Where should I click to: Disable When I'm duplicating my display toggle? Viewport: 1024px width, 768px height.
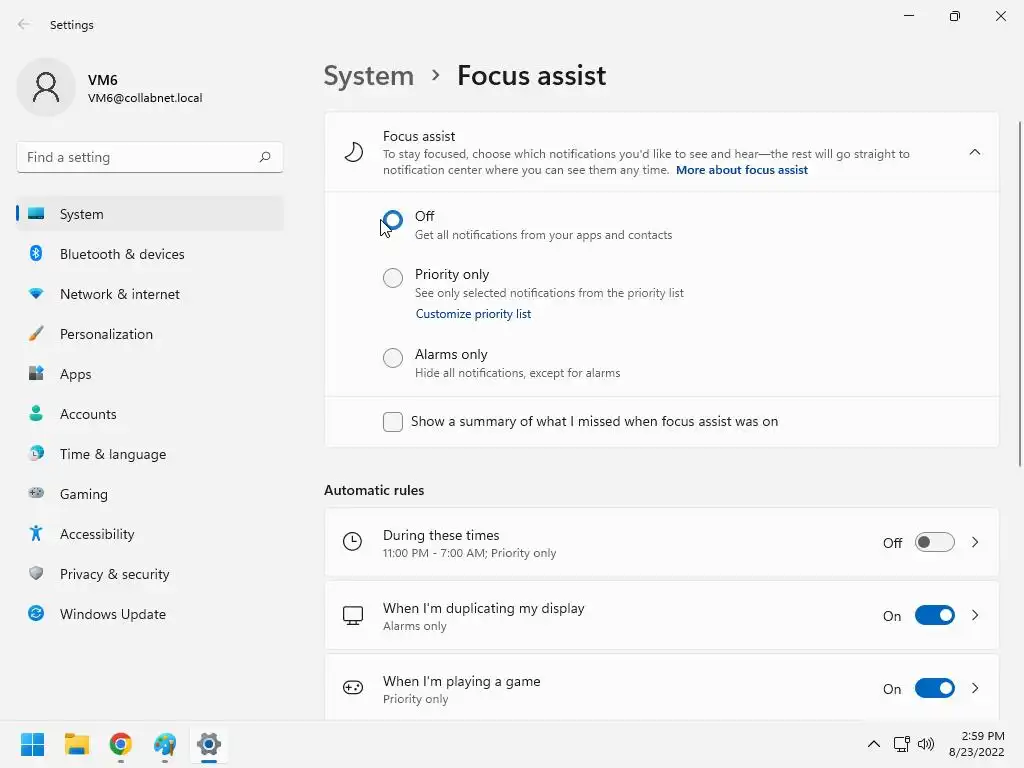(934, 616)
